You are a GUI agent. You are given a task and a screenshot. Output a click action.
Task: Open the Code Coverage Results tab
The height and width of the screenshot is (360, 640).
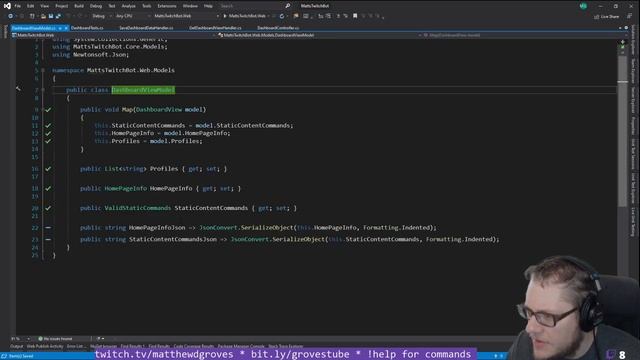click(193, 347)
